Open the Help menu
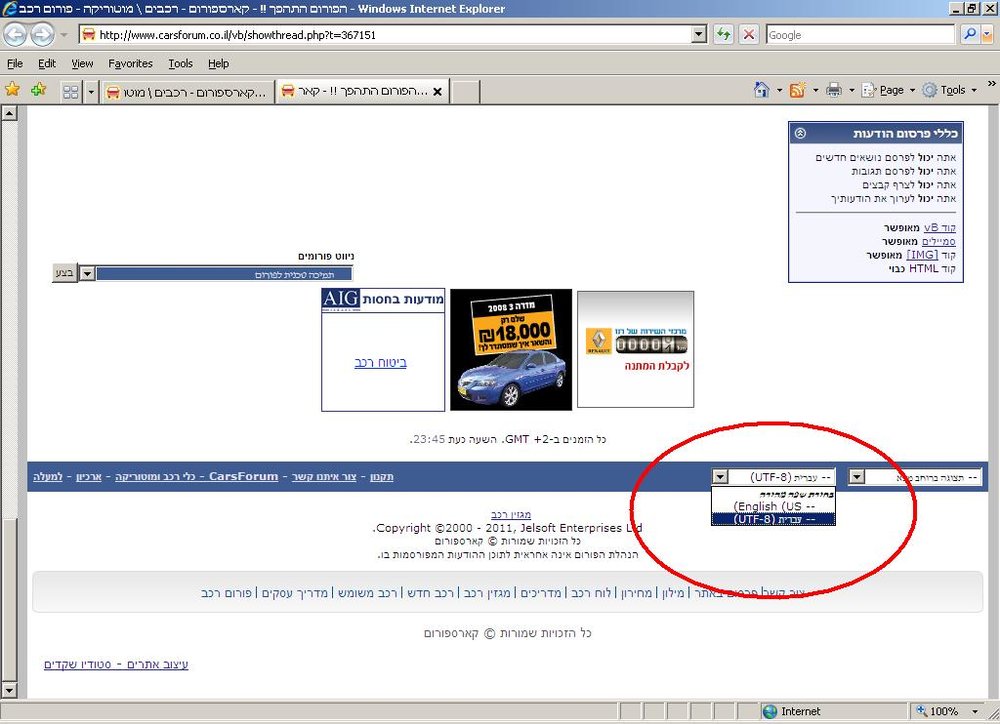This screenshot has width=1000, height=724. coord(218,63)
